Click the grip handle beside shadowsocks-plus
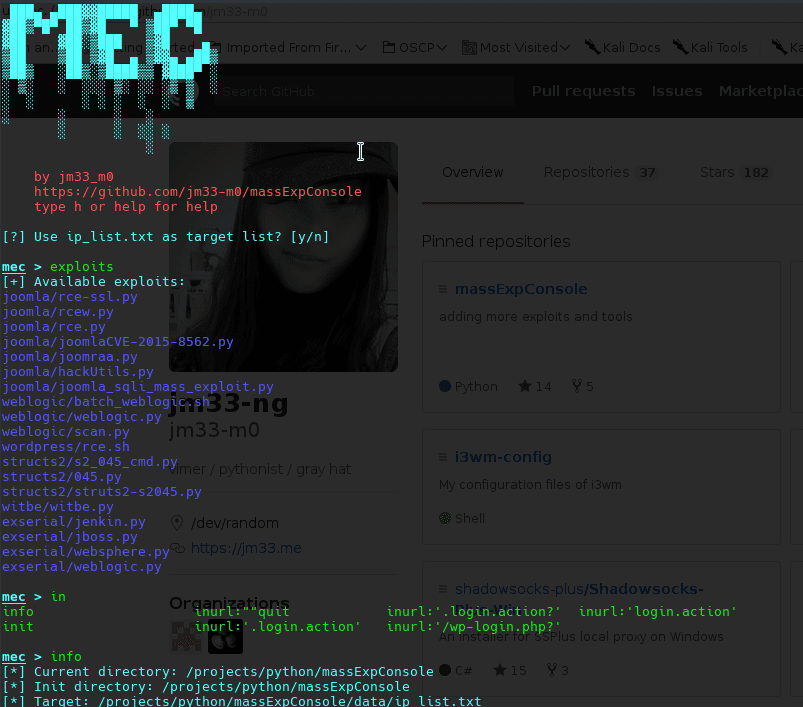Image resolution: width=803 pixels, height=707 pixels. [x=443, y=589]
